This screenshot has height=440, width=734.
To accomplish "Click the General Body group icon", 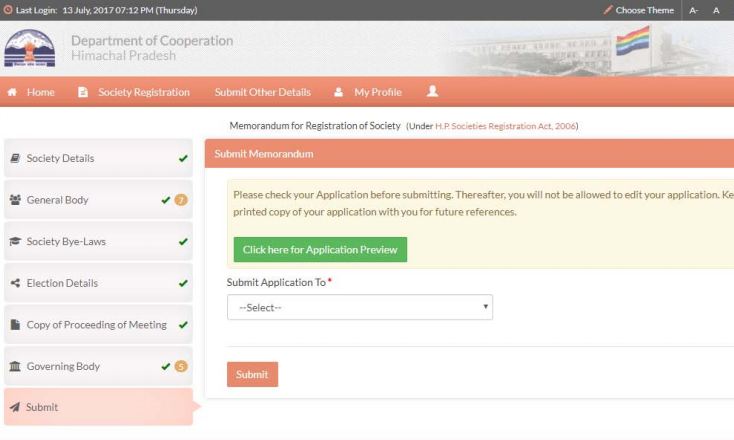I will [x=15, y=200].
